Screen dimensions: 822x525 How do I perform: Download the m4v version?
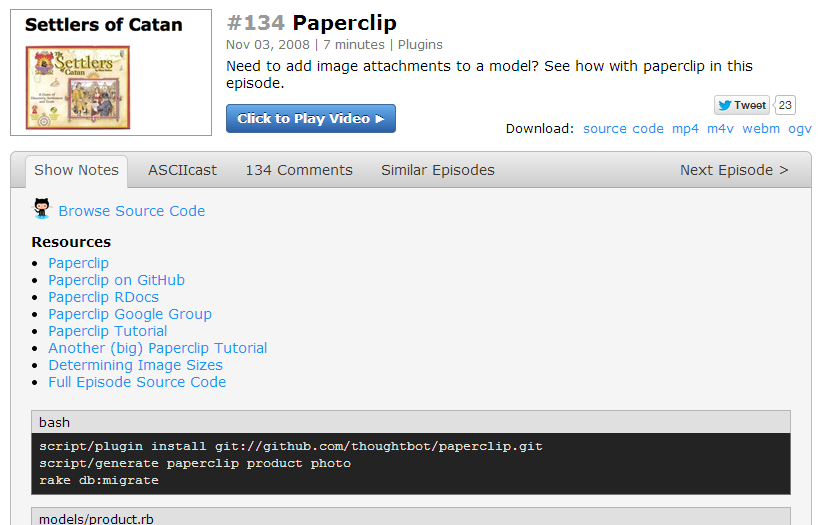720,128
